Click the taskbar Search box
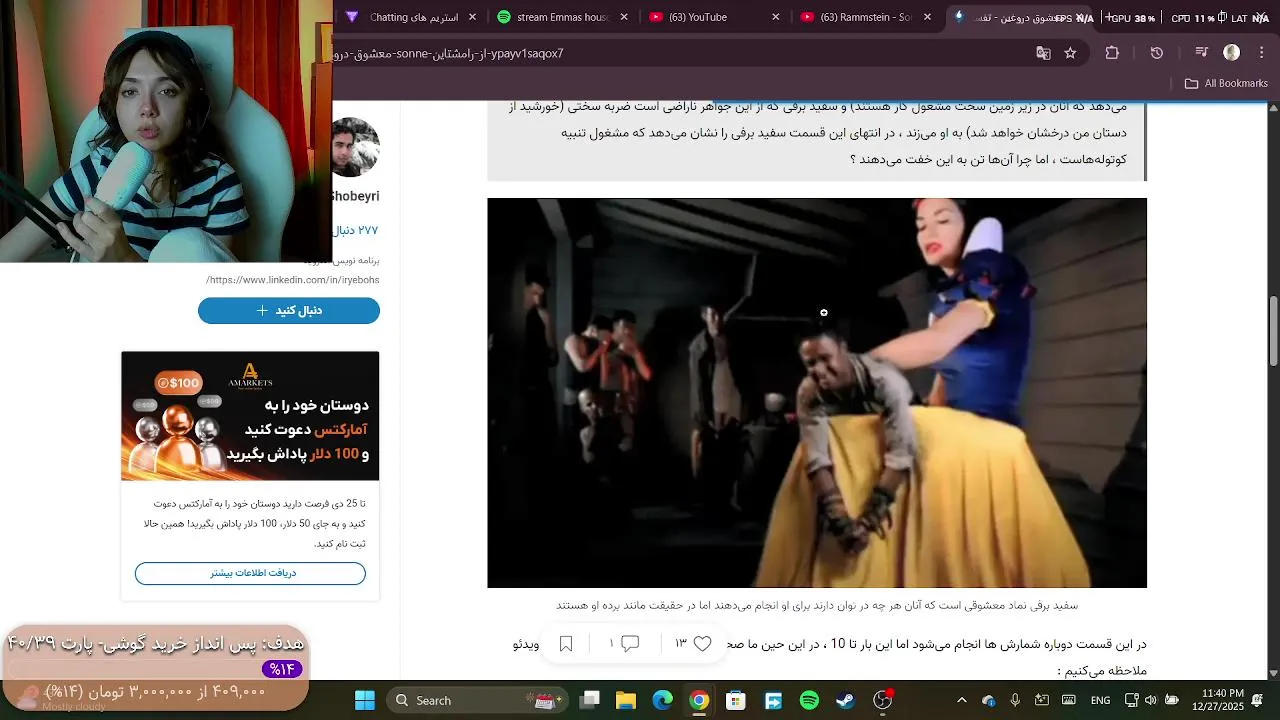 [476, 700]
